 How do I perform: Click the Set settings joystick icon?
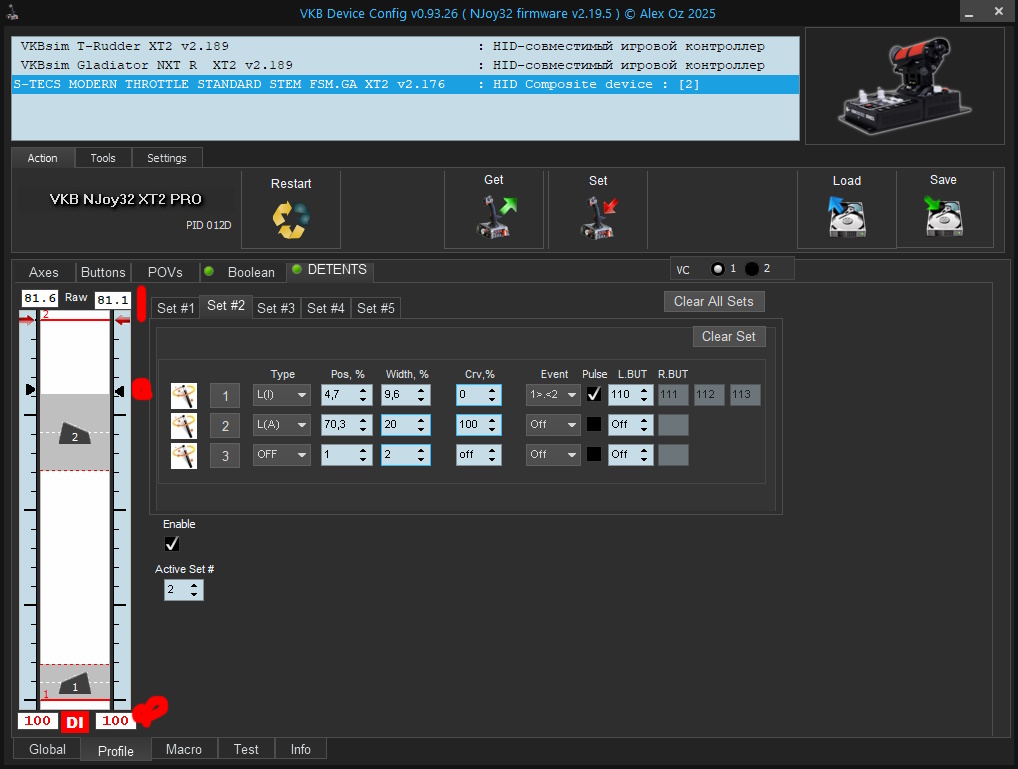598,217
